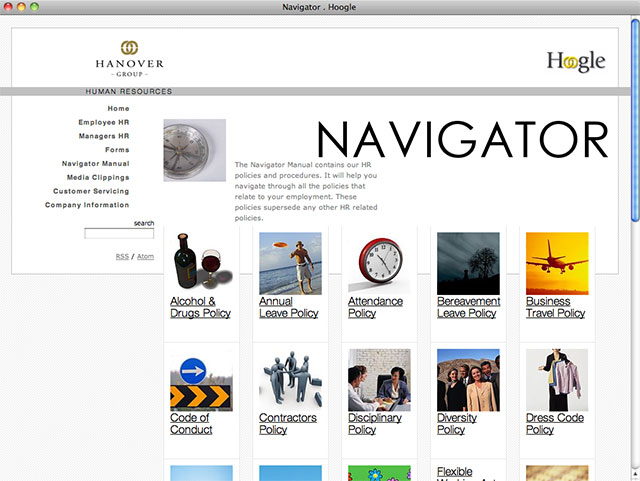Open Media Clippings in the sidebar
Image resolution: width=640 pixels, height=481 pixels.
point(98,177)
